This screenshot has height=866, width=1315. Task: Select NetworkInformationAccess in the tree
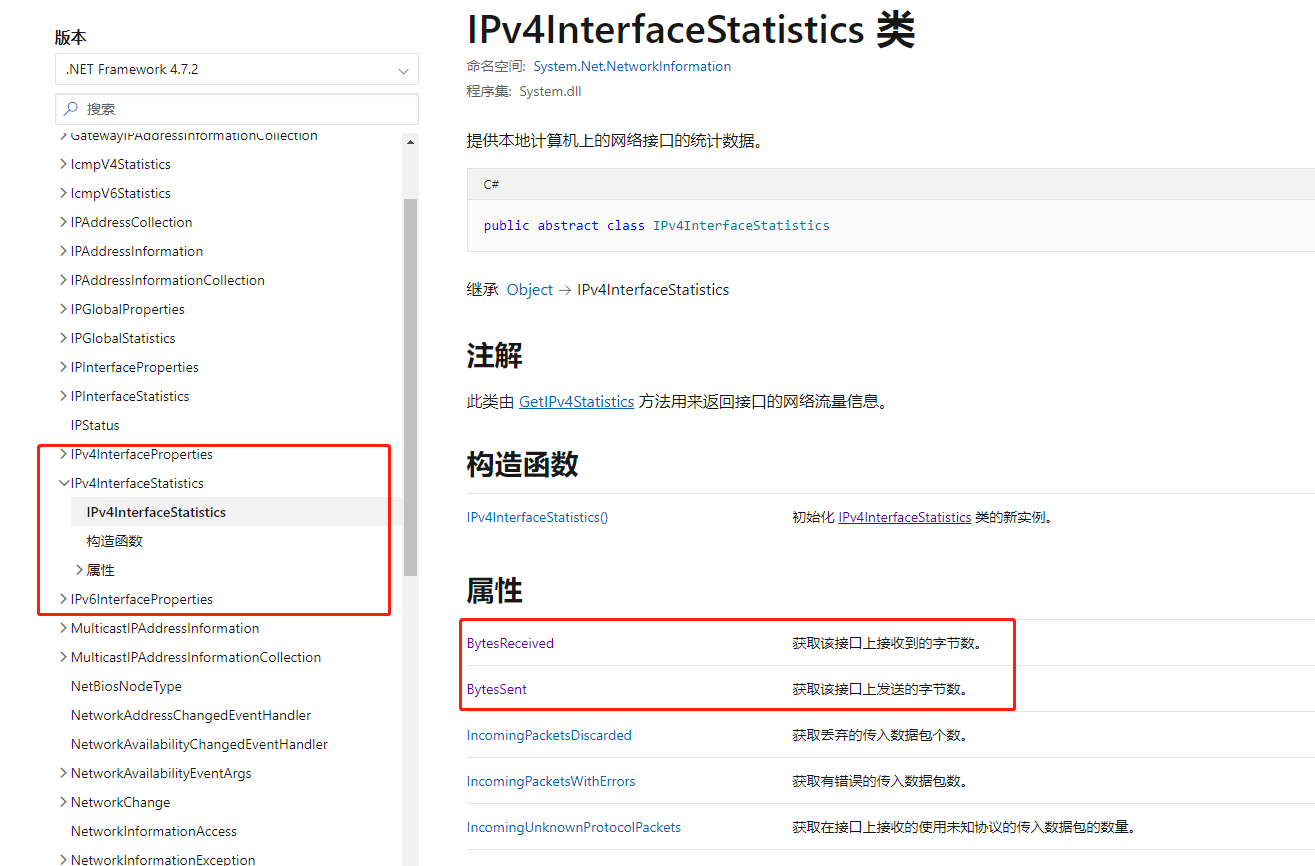pyautogui.click(x=154, y=831)
